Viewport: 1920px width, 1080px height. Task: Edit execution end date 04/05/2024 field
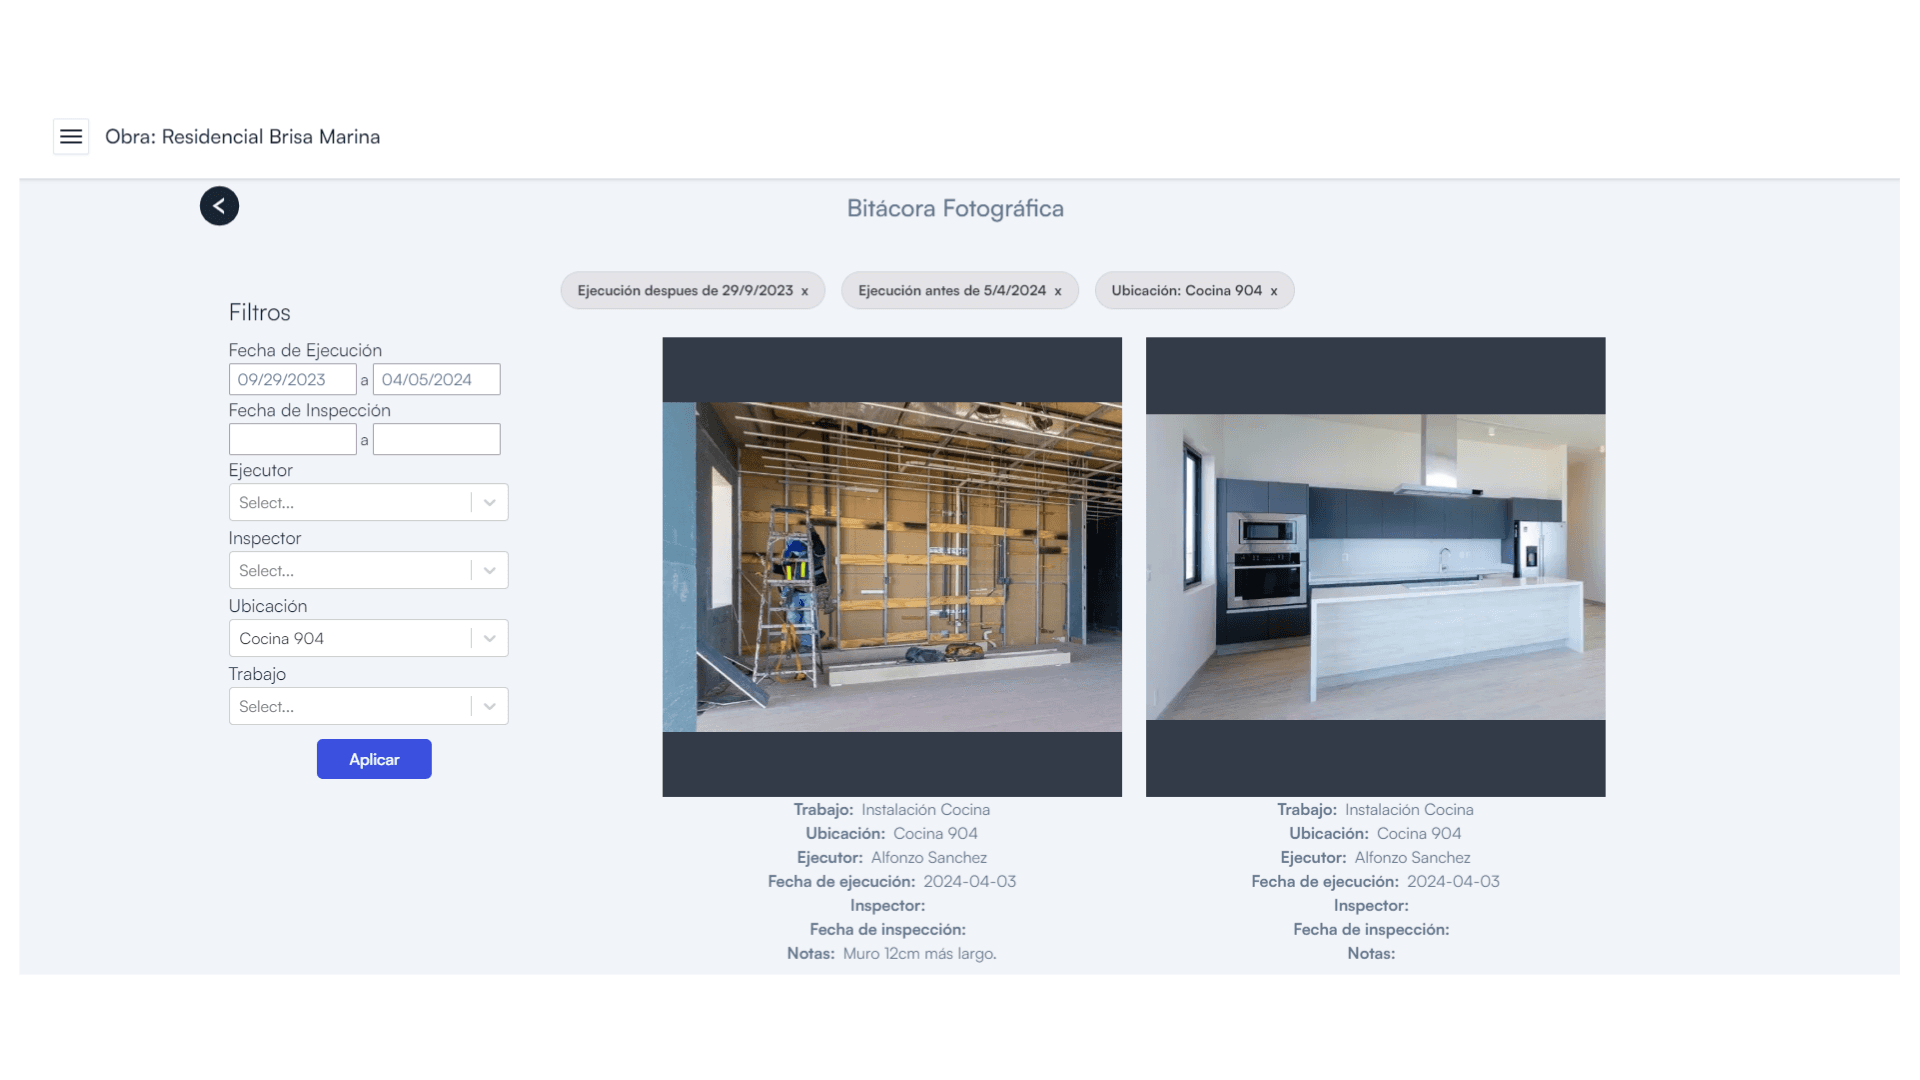436,379
